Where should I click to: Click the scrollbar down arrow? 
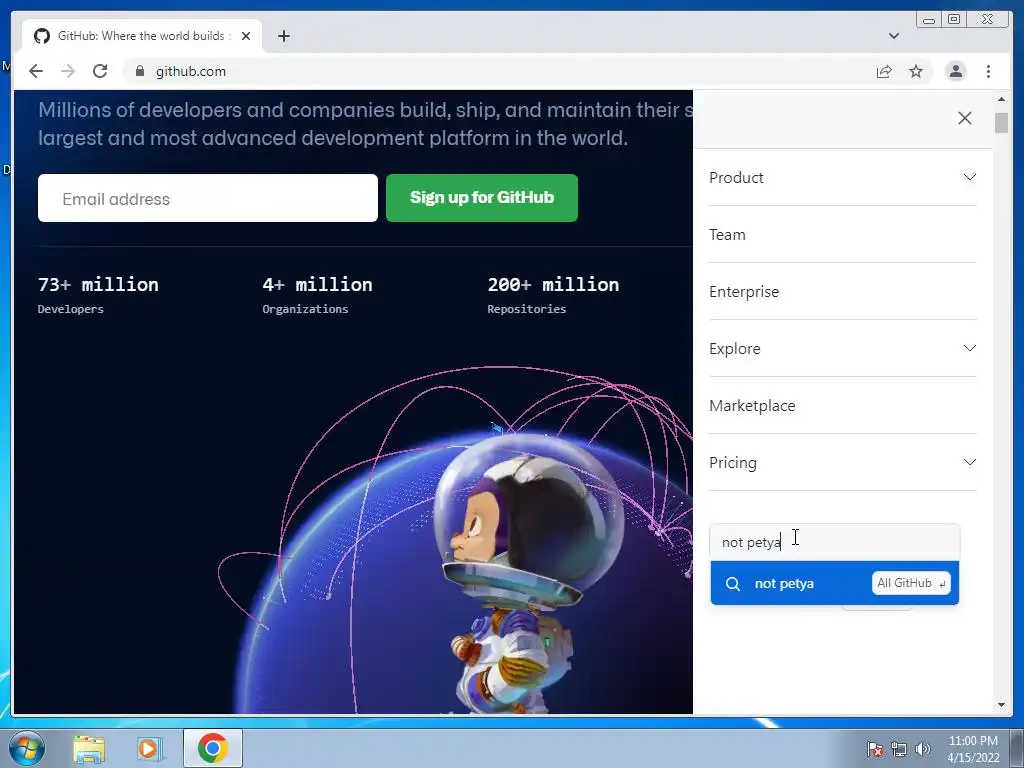pyautogui.click(x=1001, y=705)
